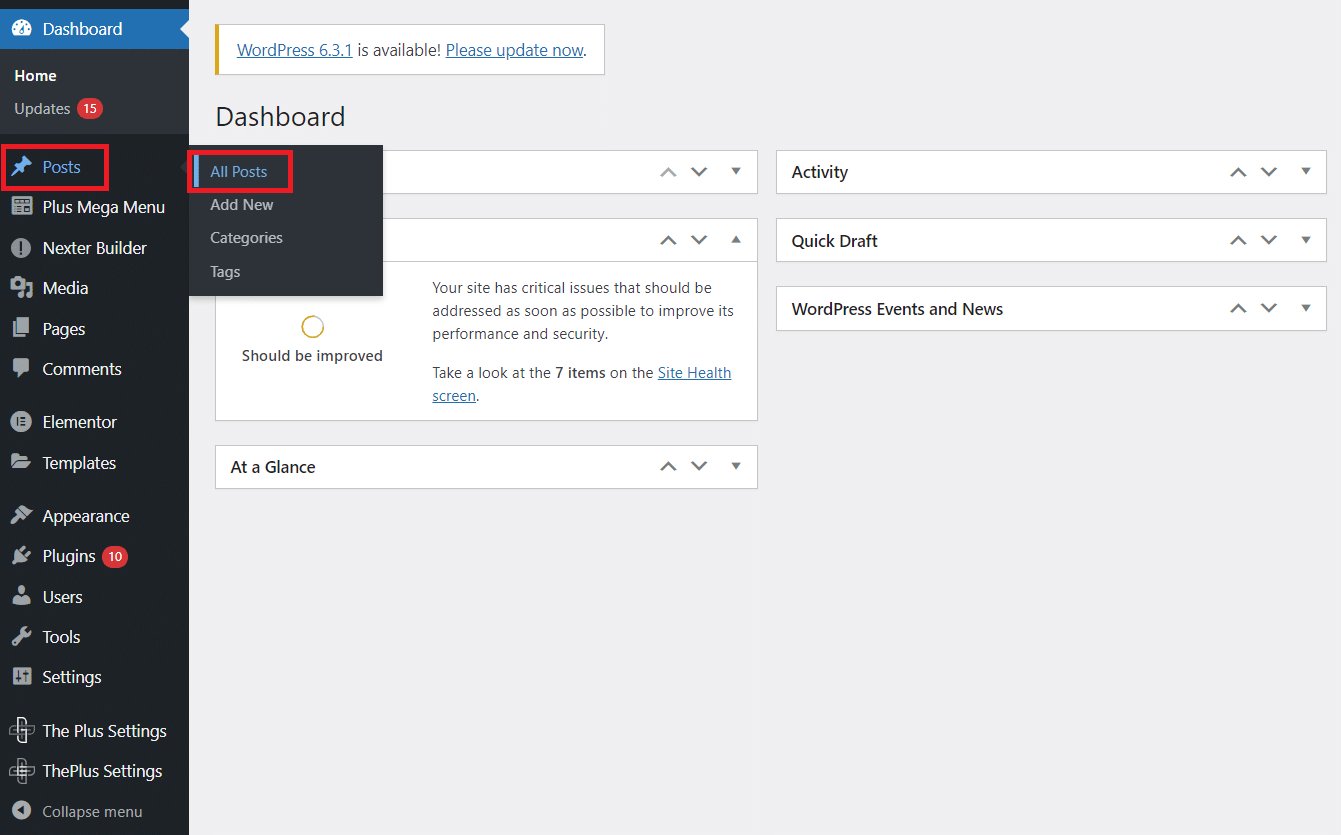Click the Plugins plug icon

21,556
